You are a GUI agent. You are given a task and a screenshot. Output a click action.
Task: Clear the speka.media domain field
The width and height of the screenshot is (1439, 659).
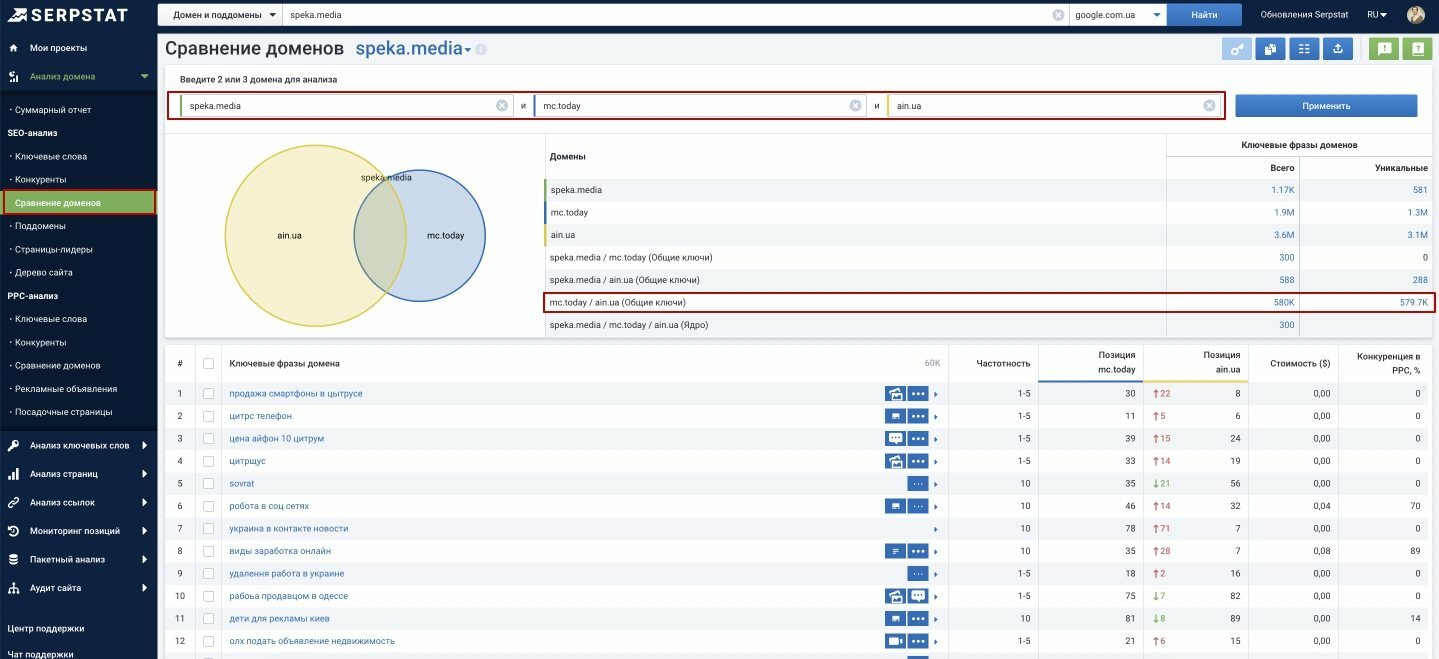pos(502,105)
